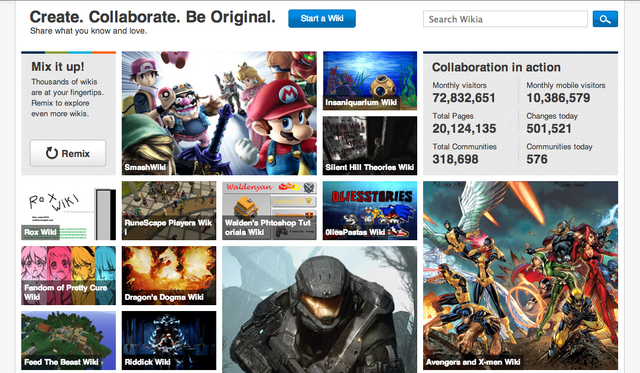Open the SmashWiki thumbnail

click(x=219, y=113)
